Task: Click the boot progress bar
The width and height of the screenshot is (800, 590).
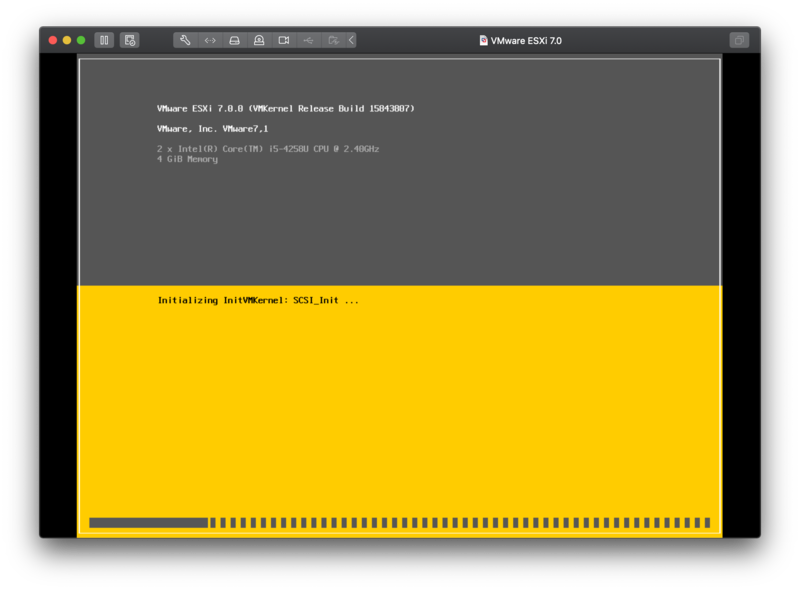Action: [x=399, y=523]
